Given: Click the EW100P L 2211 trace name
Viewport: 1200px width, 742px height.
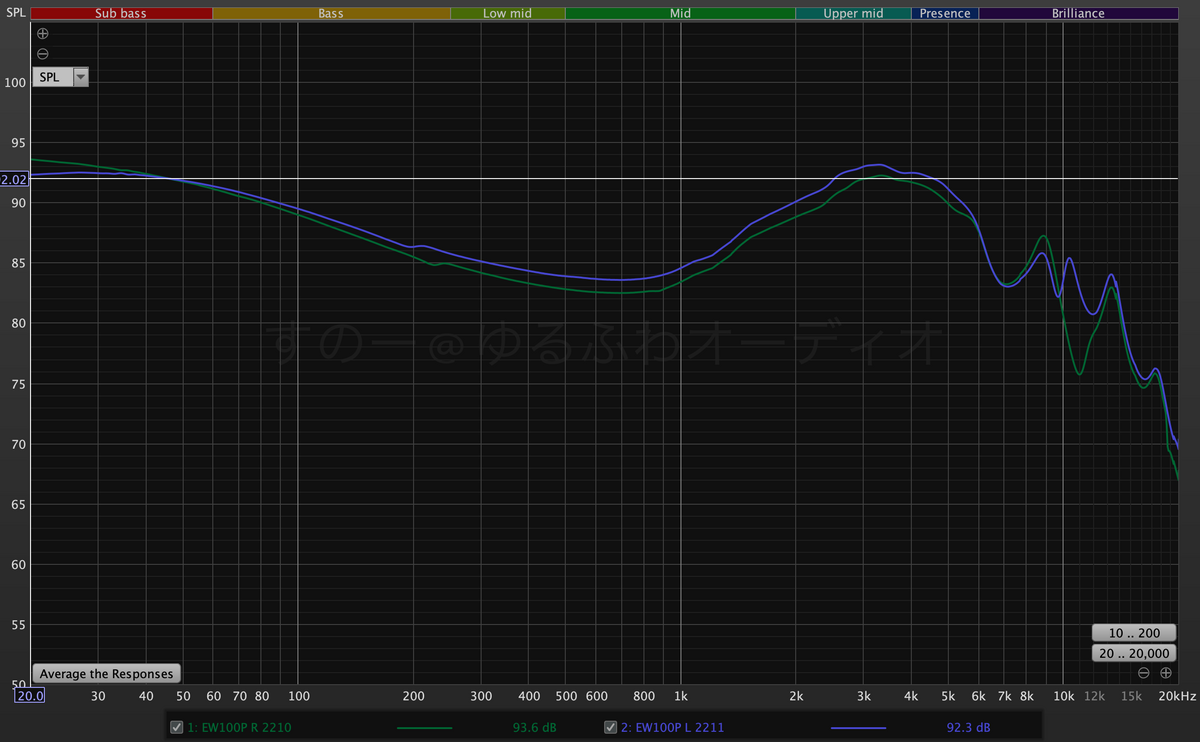Looking at the screenshot, I should [671, 727].
